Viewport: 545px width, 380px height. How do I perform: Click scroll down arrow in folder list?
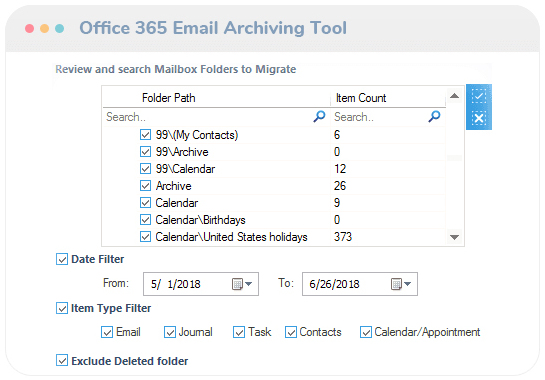pos(454,237)
